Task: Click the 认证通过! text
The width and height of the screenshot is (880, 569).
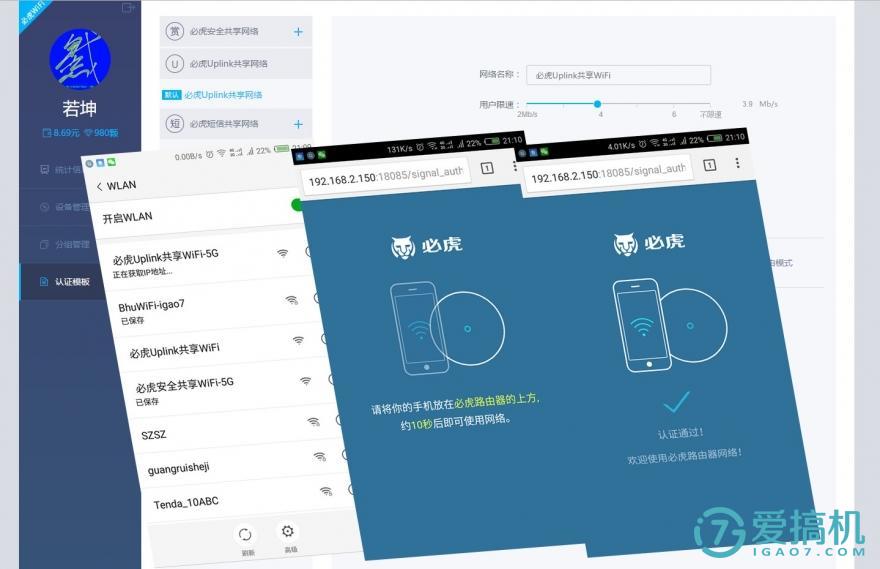Action: (681, 433)
